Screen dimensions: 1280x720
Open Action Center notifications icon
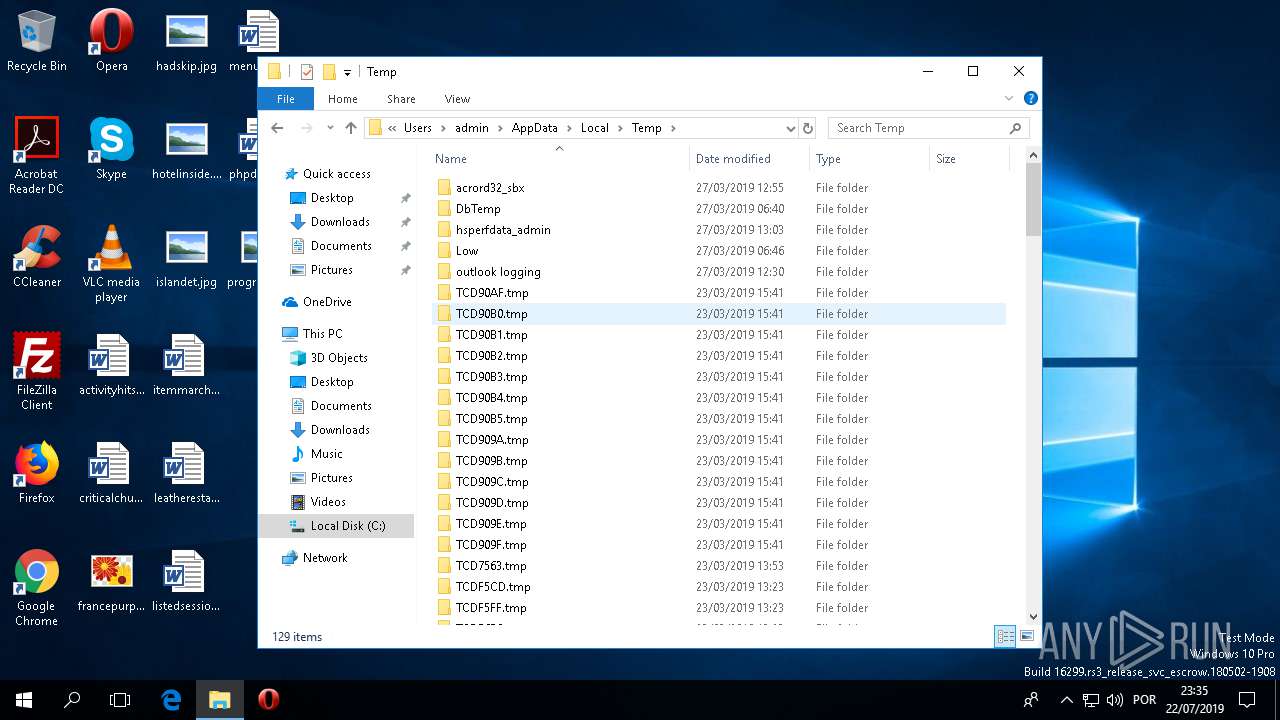tap(1247, 700)
